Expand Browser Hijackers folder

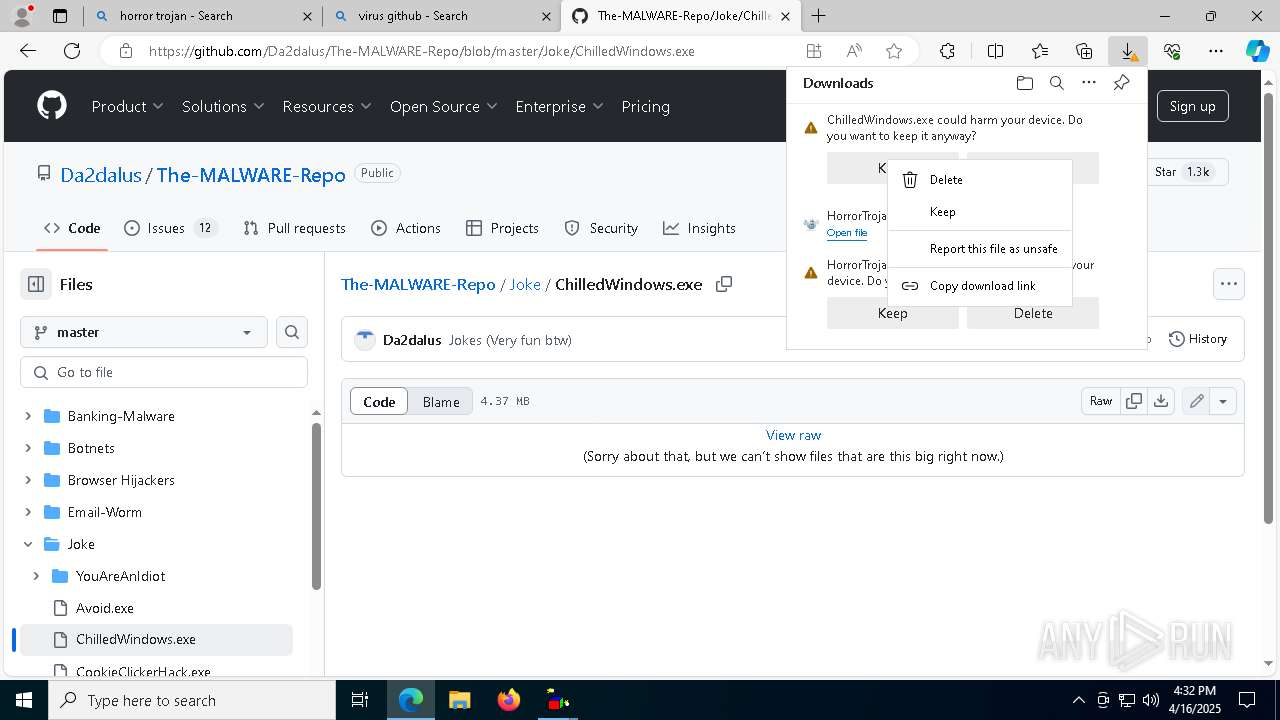(x=28, y=480)
